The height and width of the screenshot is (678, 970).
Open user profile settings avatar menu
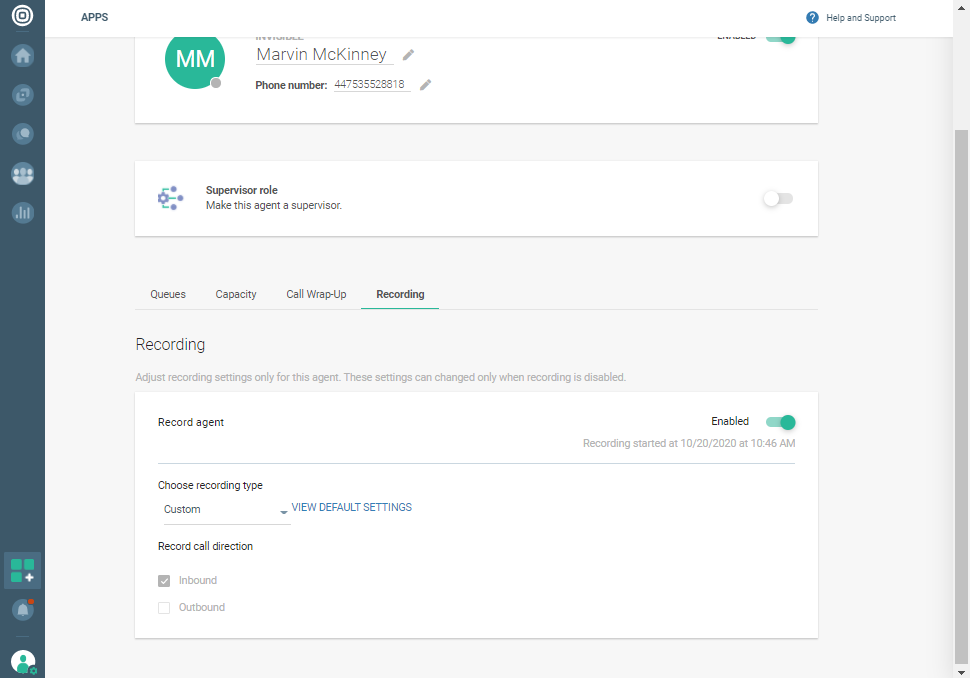click(x=22, y=661)
